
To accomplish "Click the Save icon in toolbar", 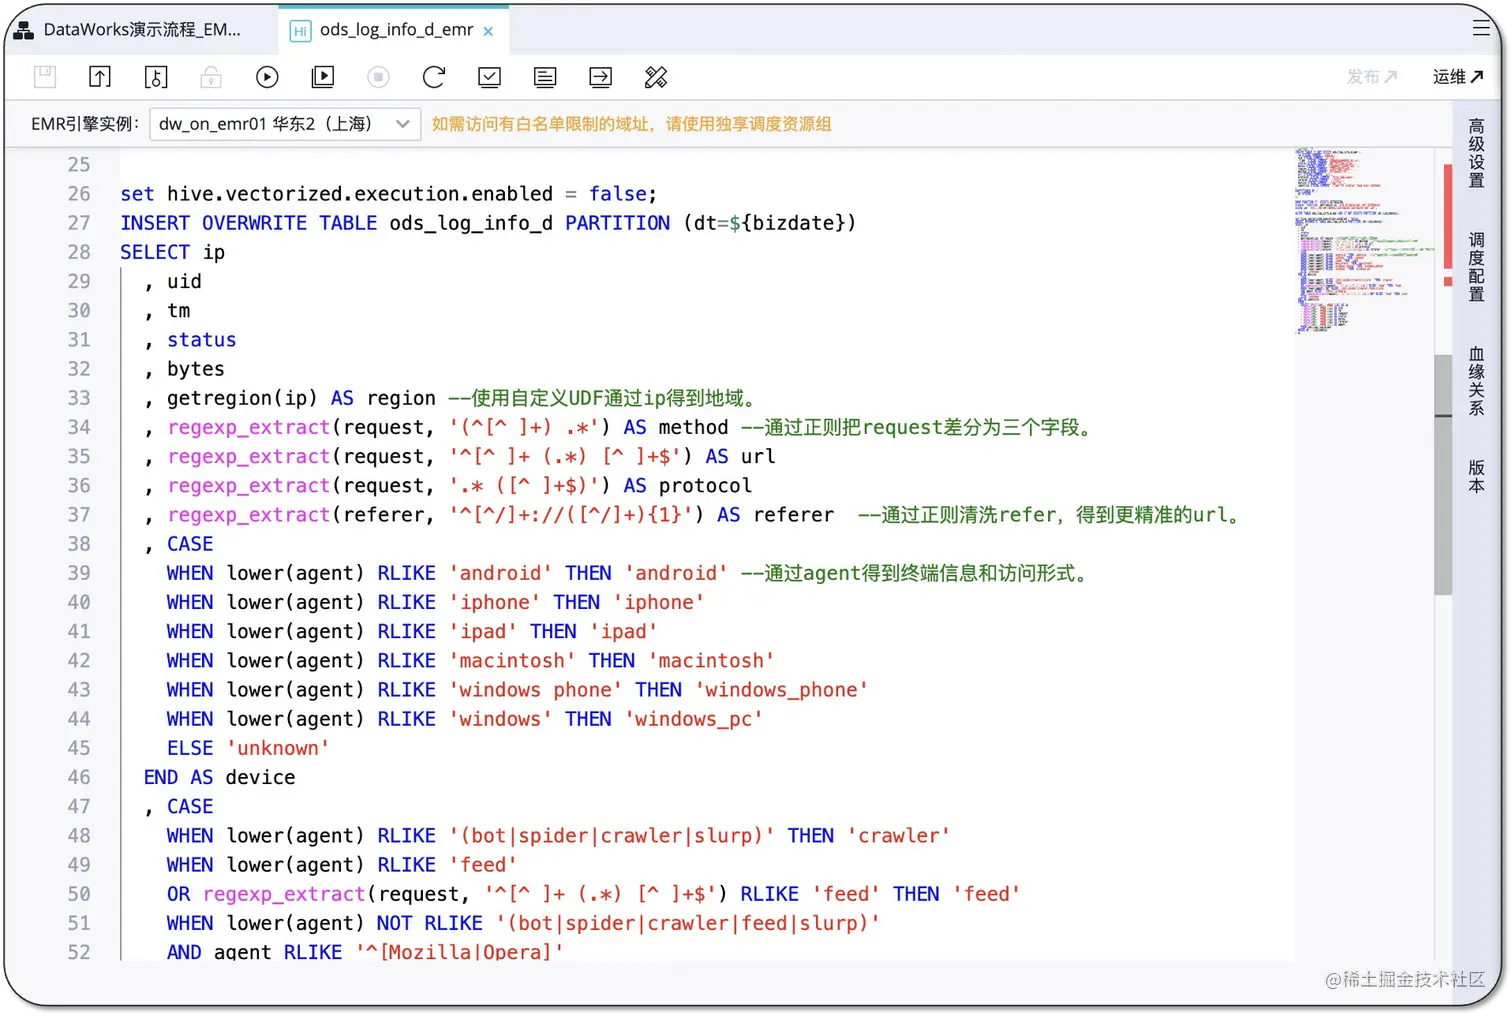I will [x=45, y=77].
